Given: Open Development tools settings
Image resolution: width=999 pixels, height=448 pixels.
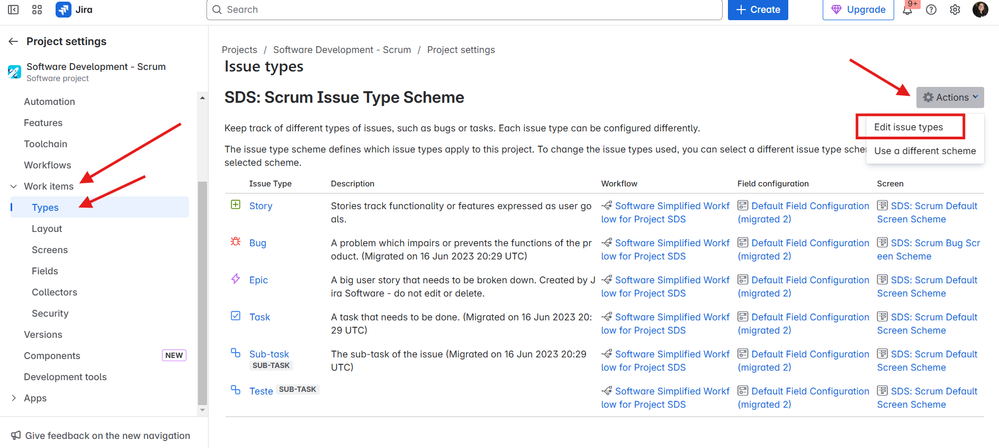Looking at the screenshot, I should pos(65,377).
